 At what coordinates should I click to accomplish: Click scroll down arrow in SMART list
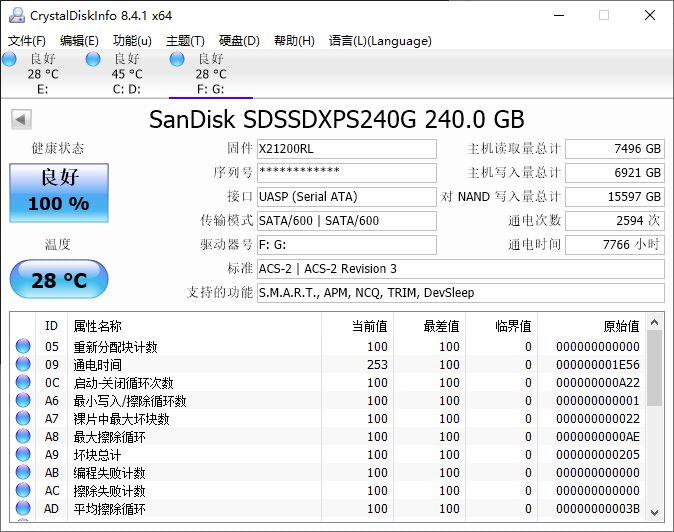655,512
